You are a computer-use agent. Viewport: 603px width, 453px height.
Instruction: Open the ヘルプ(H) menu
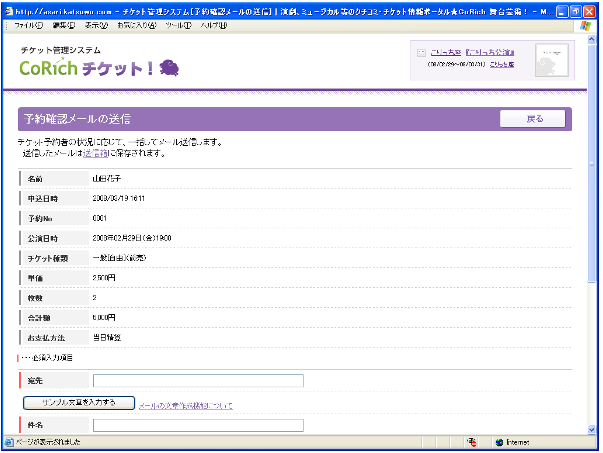214,24
